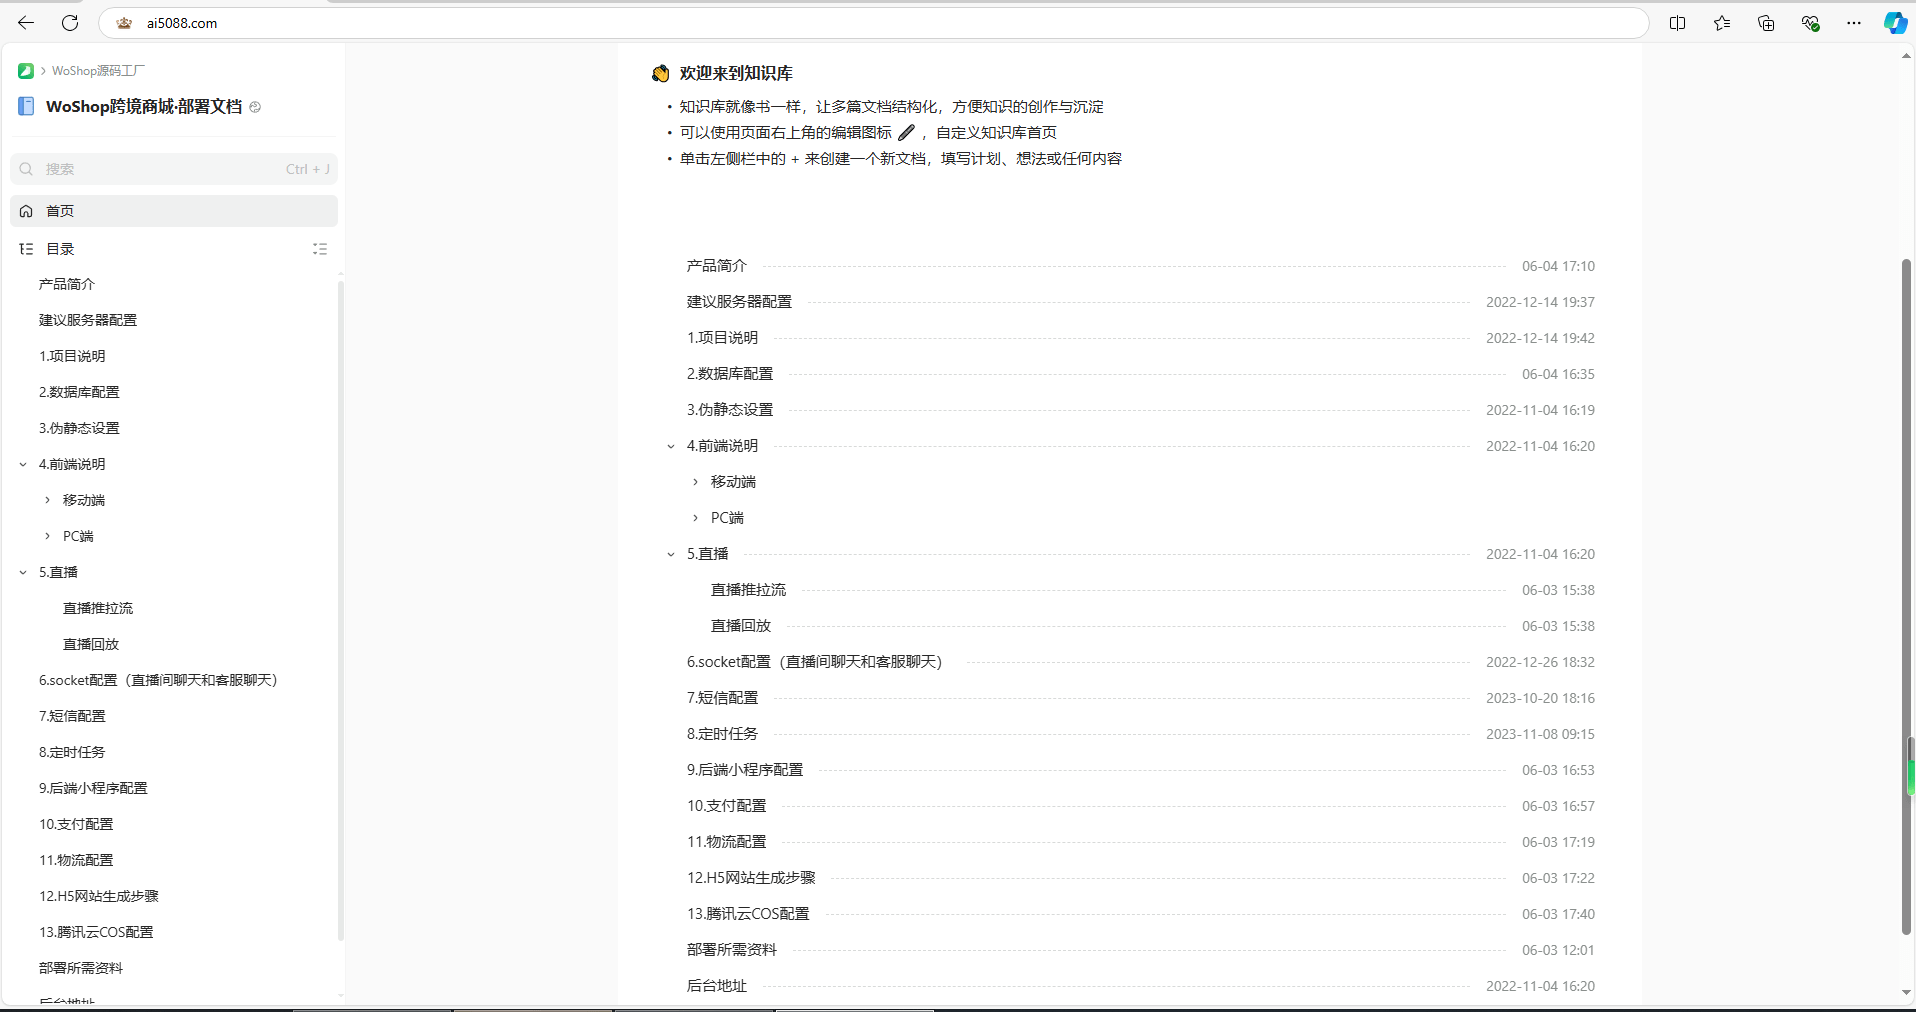Click the sidebar tree scrollbar
Screen dimensions: 1916x1012
(x=341, y=610)
